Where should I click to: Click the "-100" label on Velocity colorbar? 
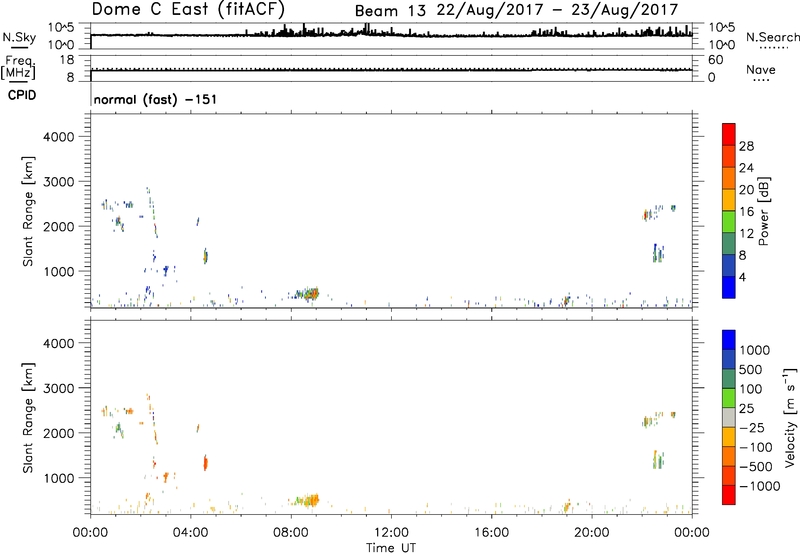(x=756, y=447)
